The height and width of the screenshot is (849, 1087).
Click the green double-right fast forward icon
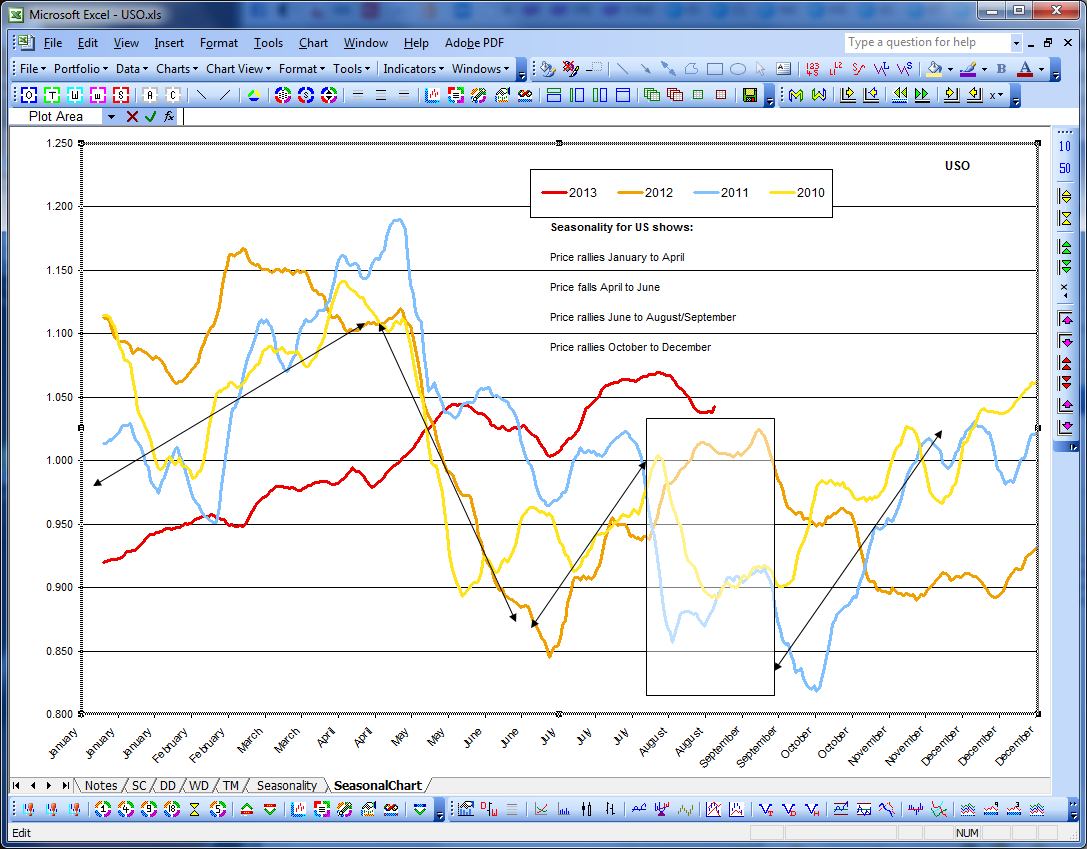click(x=922, y=95)
